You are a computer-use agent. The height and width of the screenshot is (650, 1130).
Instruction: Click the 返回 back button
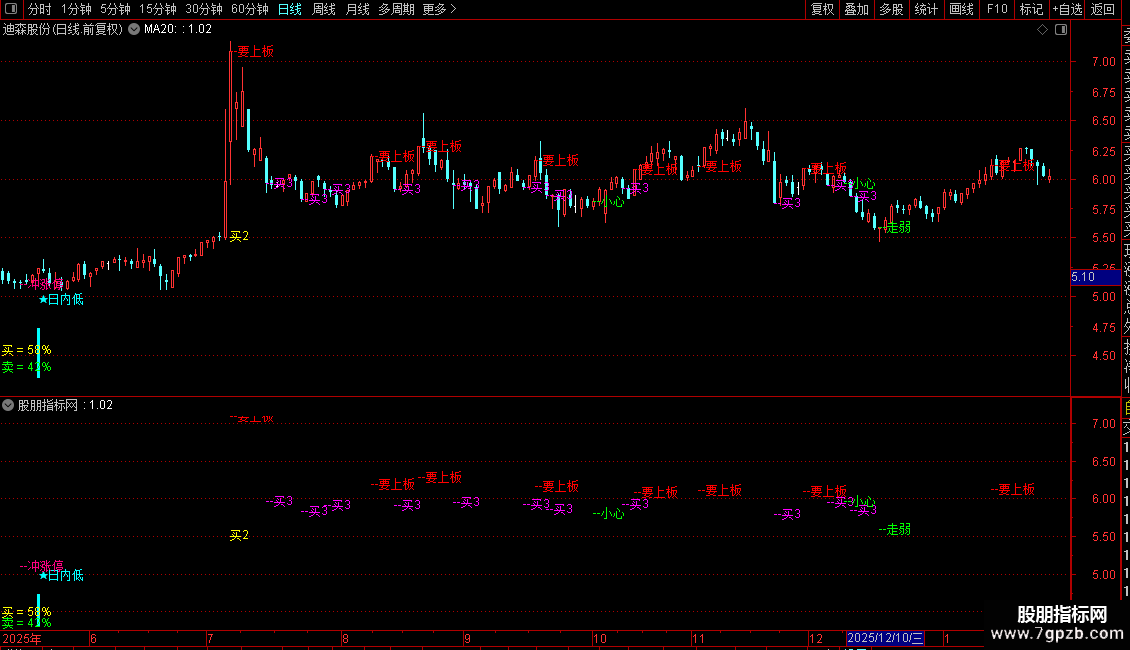click(1102, 9)
